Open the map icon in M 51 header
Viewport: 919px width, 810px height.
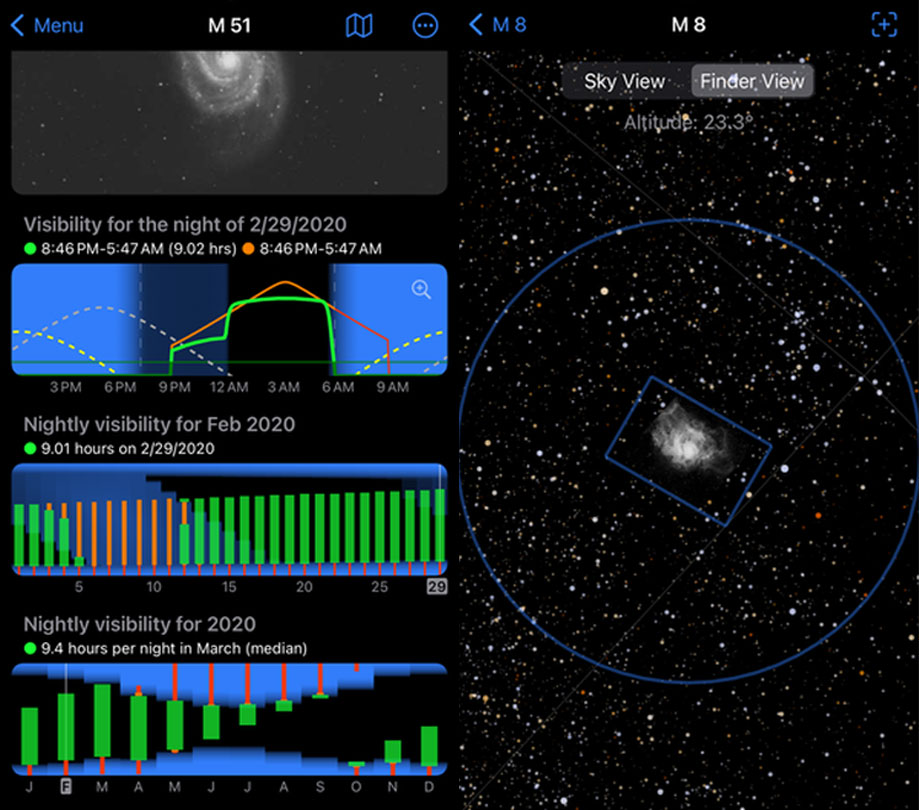tap(359, 26)
